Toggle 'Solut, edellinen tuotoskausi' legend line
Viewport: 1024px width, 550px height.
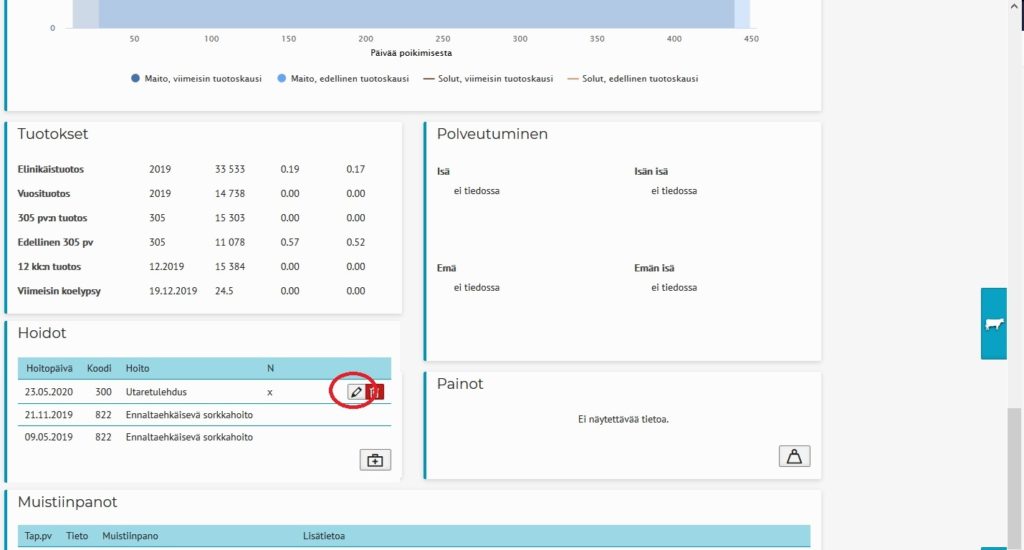pos(632,79)
